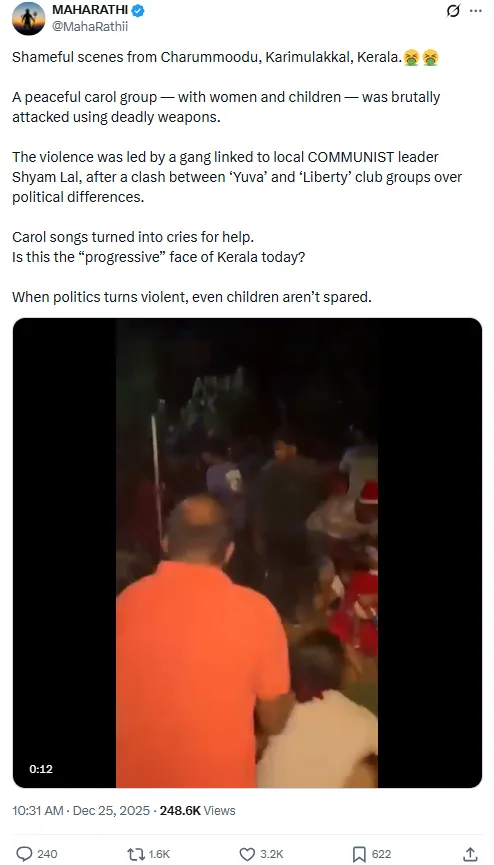Image resolution: width=494 pixels, height=865 pixels.
Task: Repost this tweet via retweet icon
Action: 135,854
